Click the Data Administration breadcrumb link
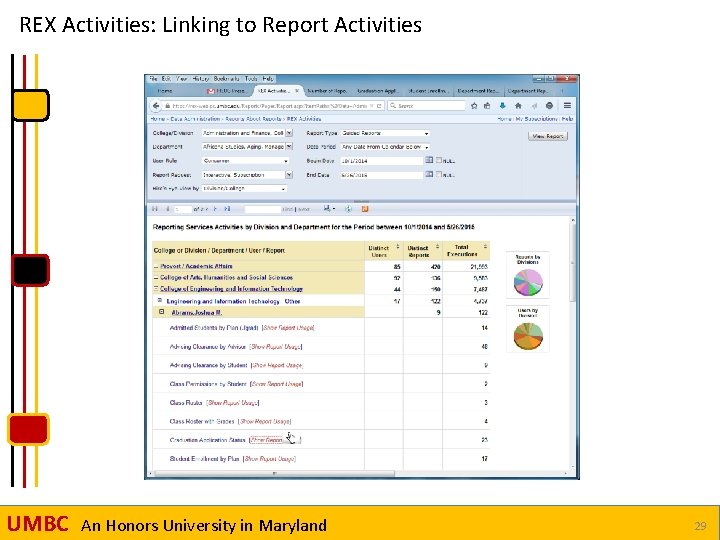The width and height of the screenshot is (720, 540). (x=196, y=119)
